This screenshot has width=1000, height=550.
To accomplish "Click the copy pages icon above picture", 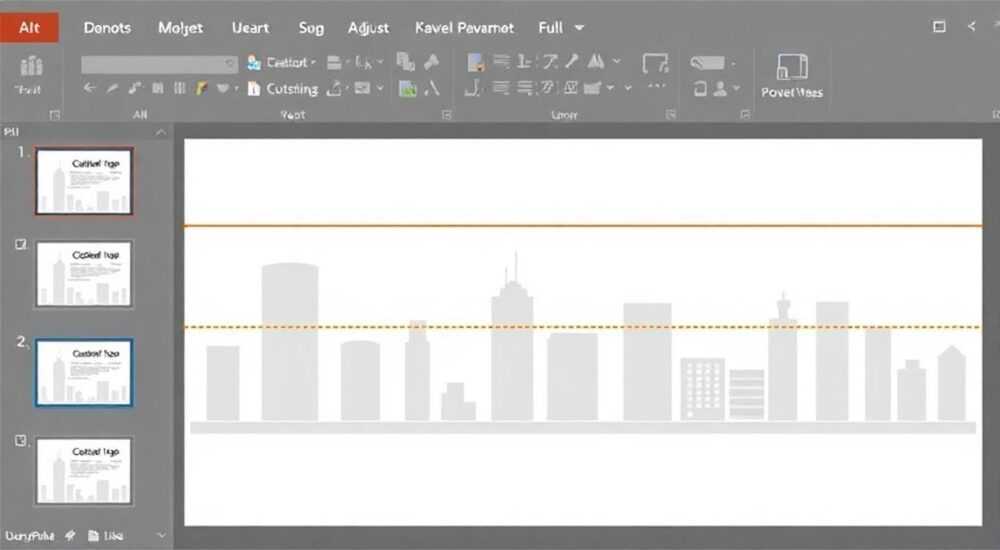I will point(405,62).
